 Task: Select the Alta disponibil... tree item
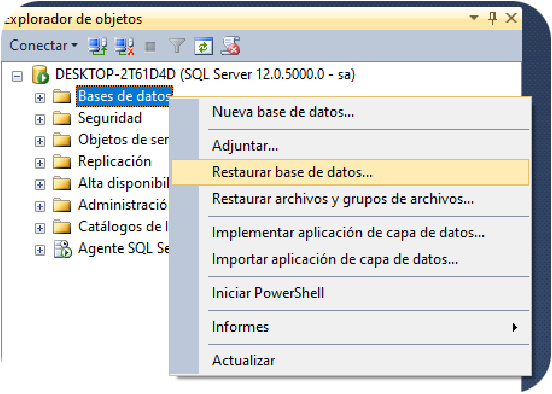pyautogui.click(x=123, y=183)
